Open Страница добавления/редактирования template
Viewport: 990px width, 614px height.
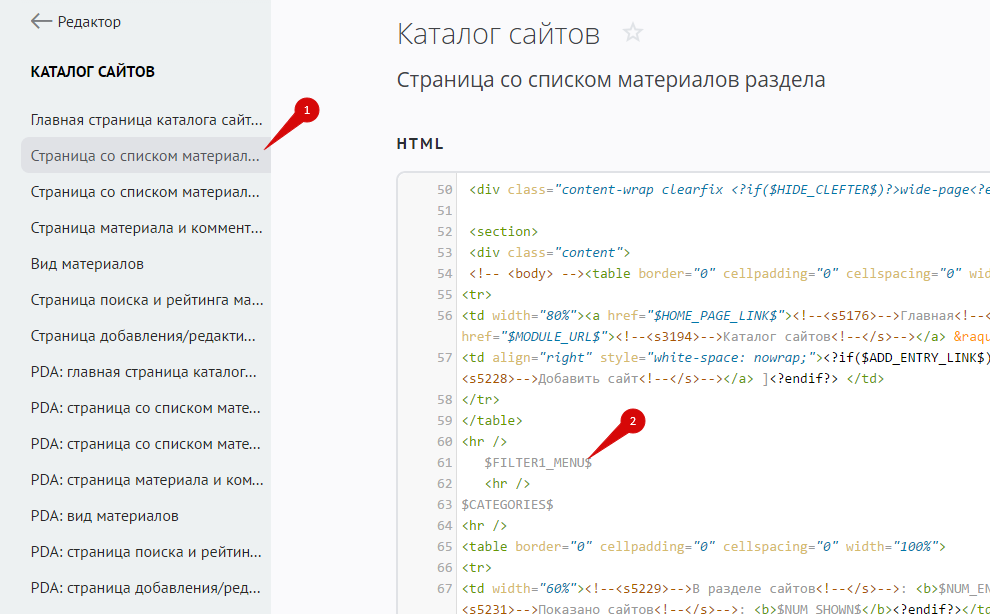click(146, 336)
